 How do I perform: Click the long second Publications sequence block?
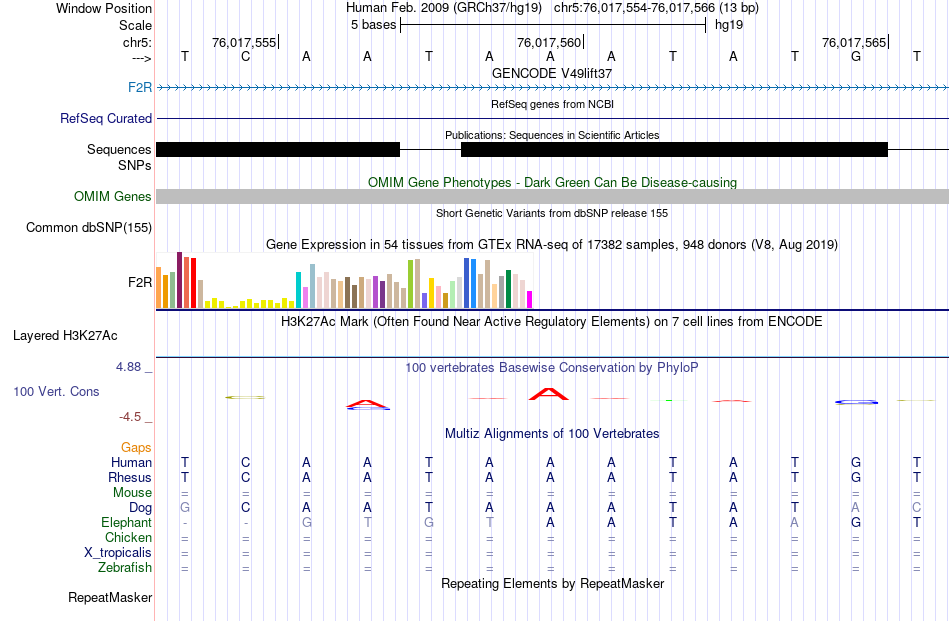(674, 150)
